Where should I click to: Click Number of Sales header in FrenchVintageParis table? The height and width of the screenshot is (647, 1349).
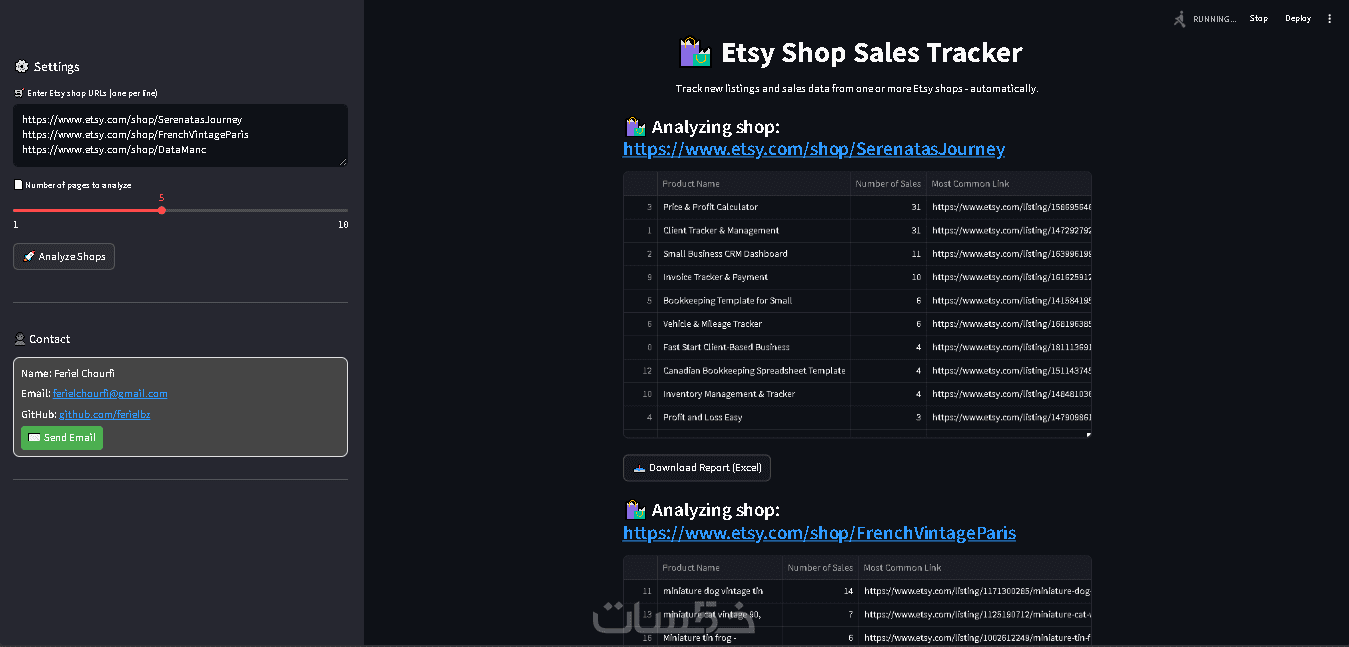820,568
